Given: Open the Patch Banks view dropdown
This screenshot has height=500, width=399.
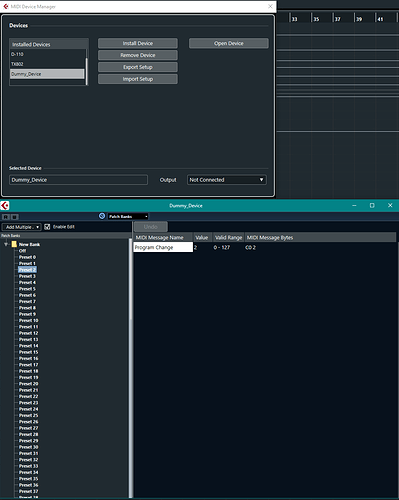Looking at the screenshot, I should coord(128,217).
